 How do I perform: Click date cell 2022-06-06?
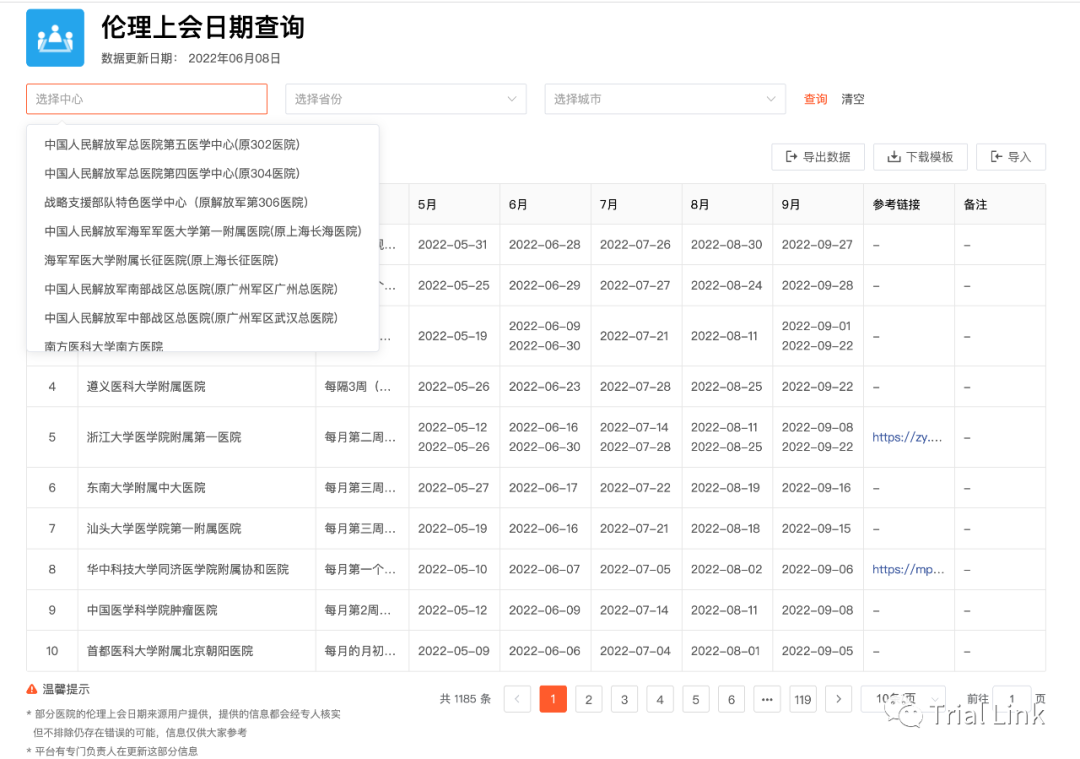(544, 651)
